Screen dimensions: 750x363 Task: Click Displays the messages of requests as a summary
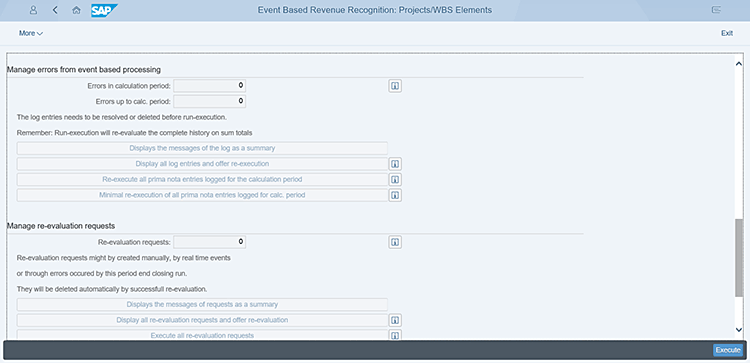click(x=202, y=304)
